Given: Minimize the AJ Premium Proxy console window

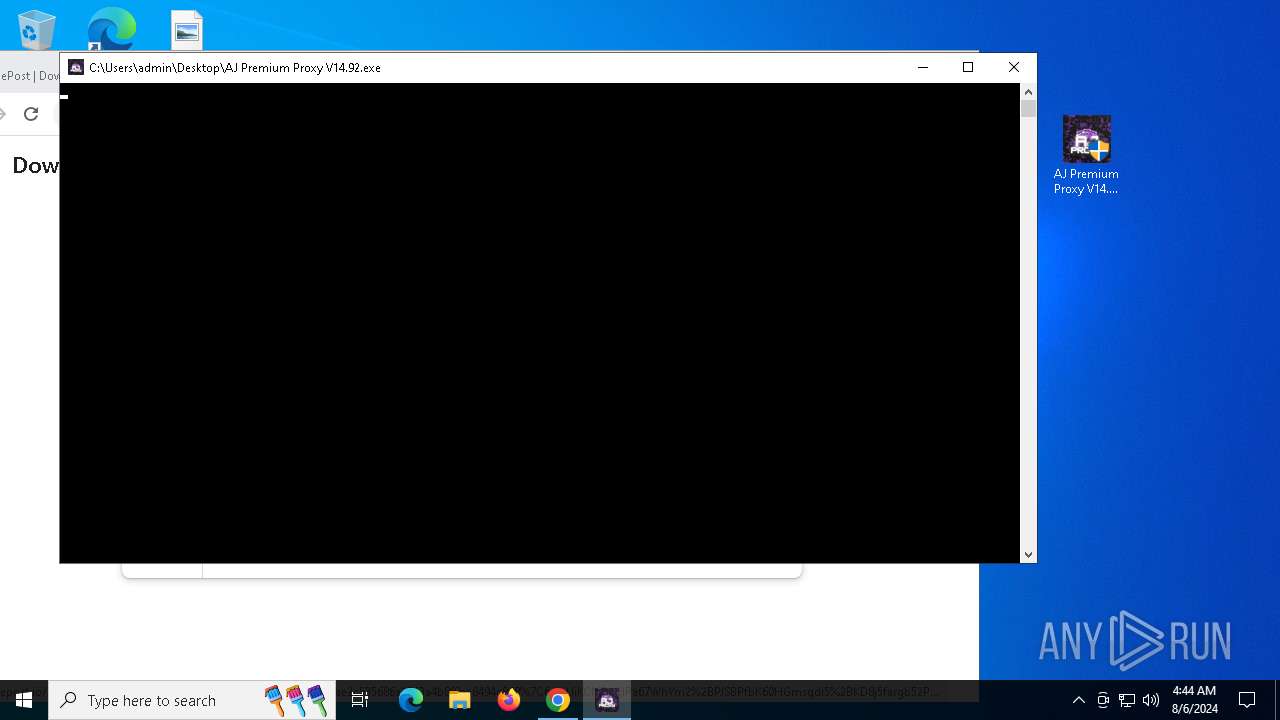Looking at the screenshot, I should [x=923, y=67].
